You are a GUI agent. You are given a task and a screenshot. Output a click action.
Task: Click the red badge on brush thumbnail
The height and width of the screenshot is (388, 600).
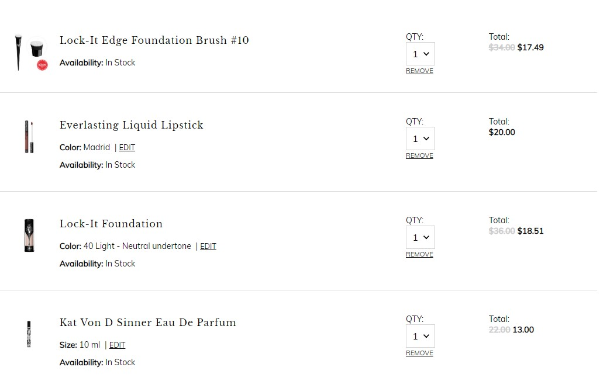[x=42, y=65]
